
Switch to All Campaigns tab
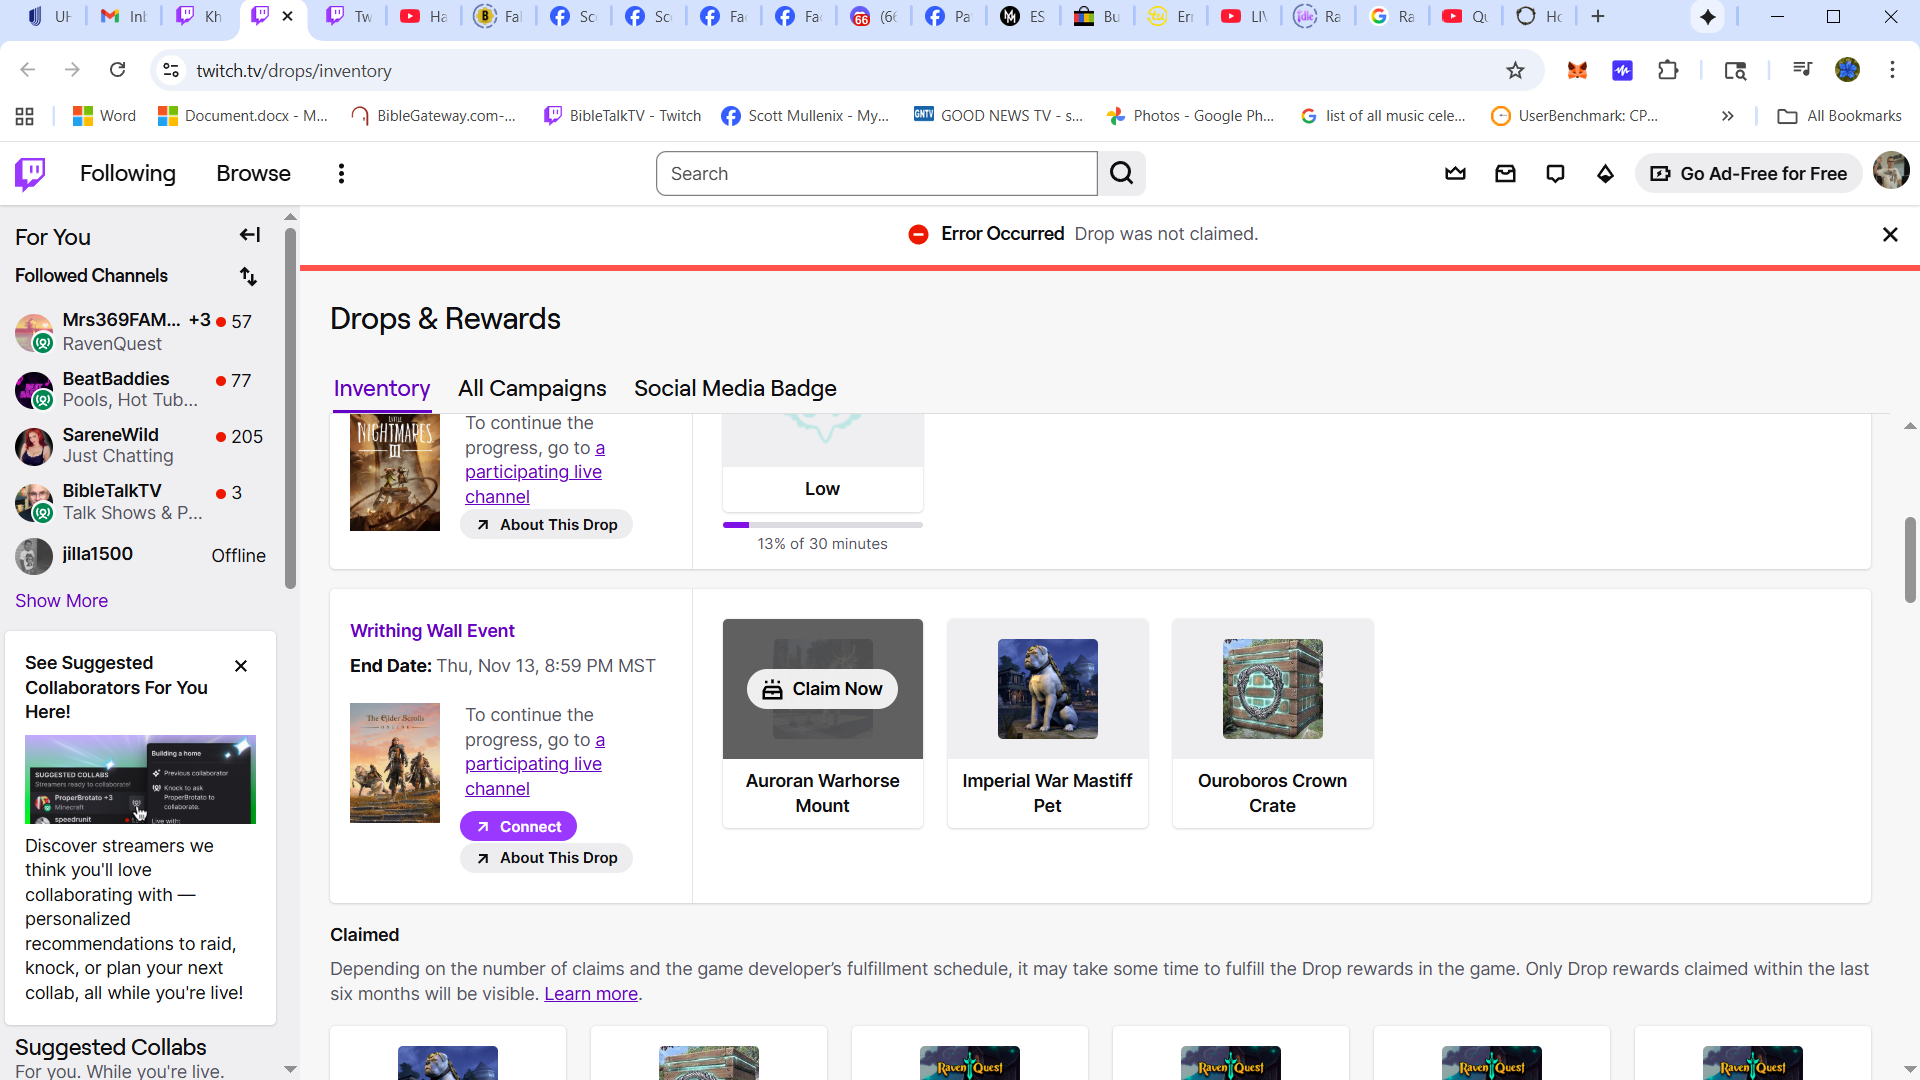(x=532, y=389)
